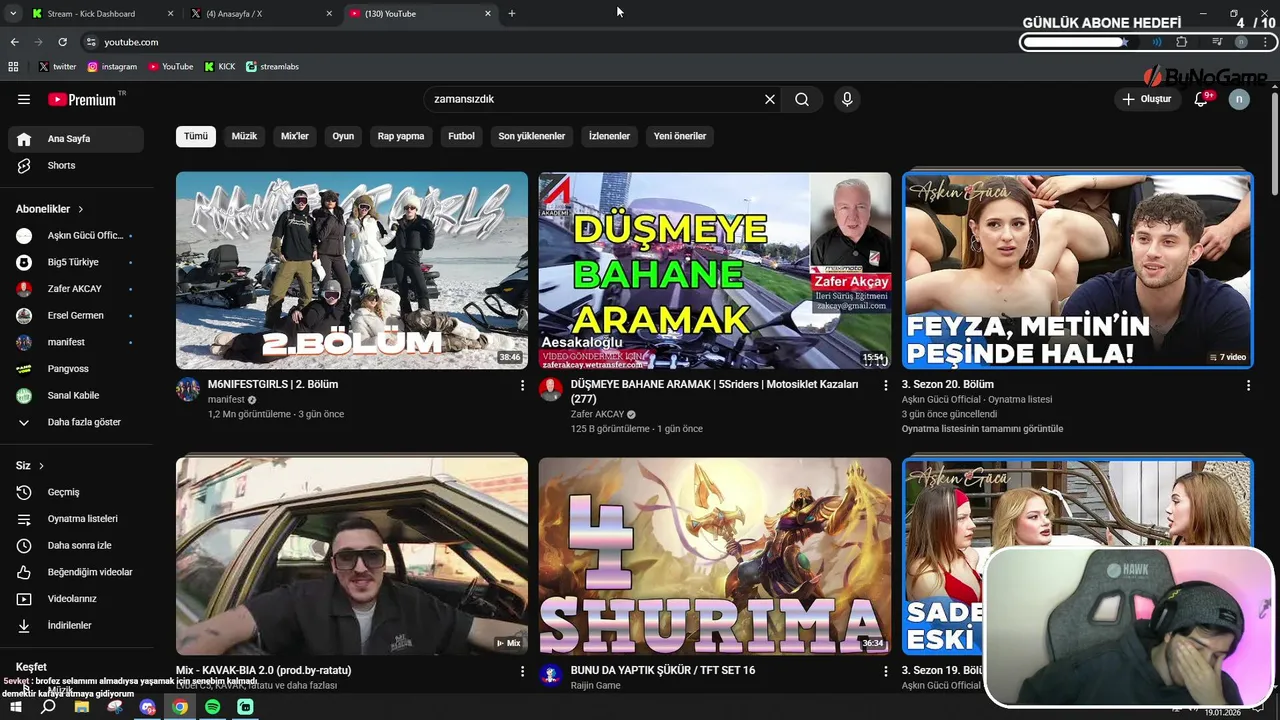
Task: Open Streamlabs from the taskbar
Action: pos(245,707)
